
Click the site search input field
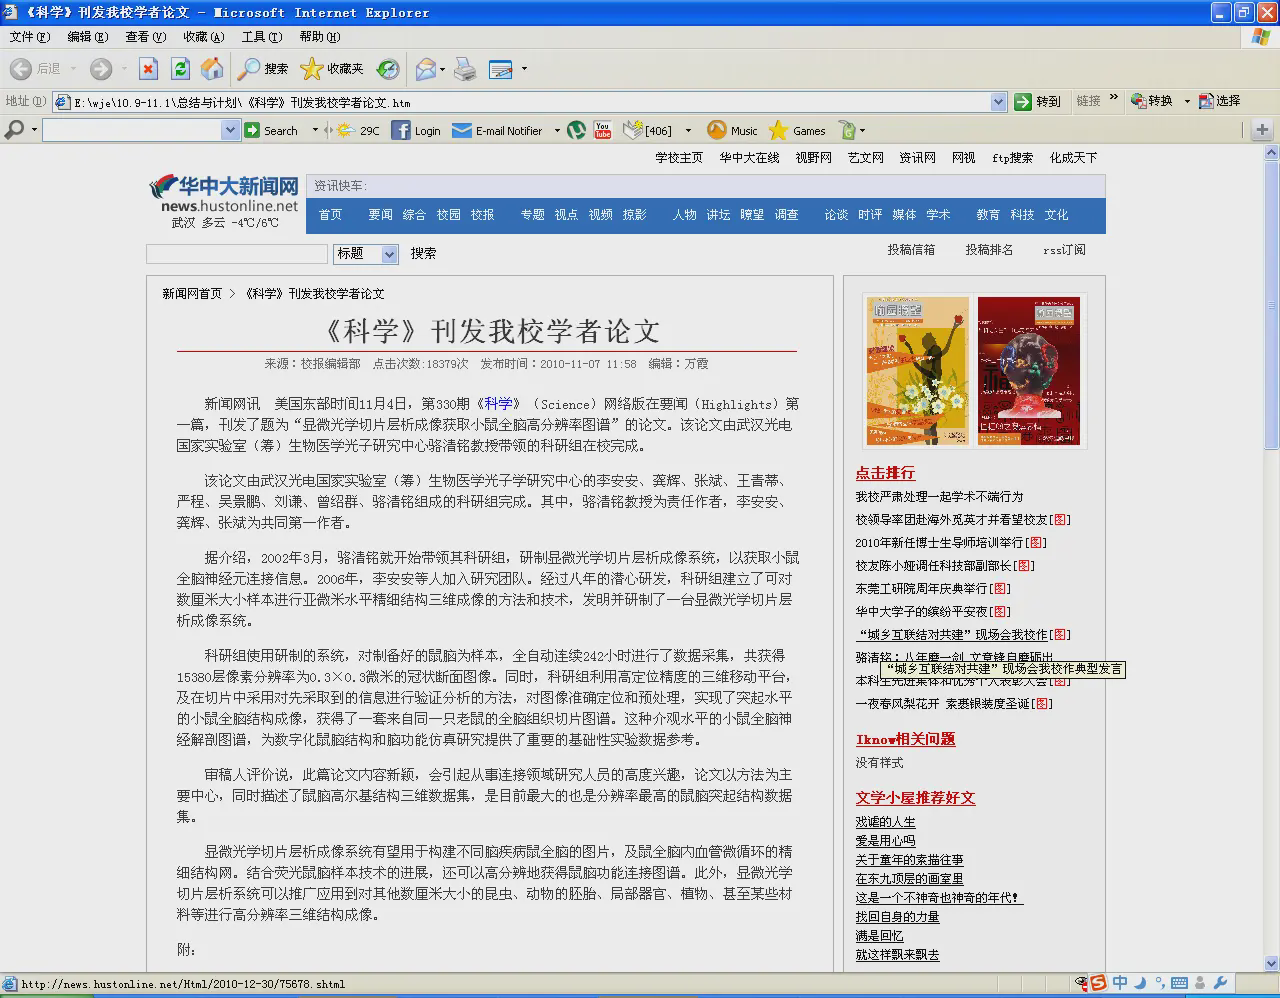tap(237, 254)
